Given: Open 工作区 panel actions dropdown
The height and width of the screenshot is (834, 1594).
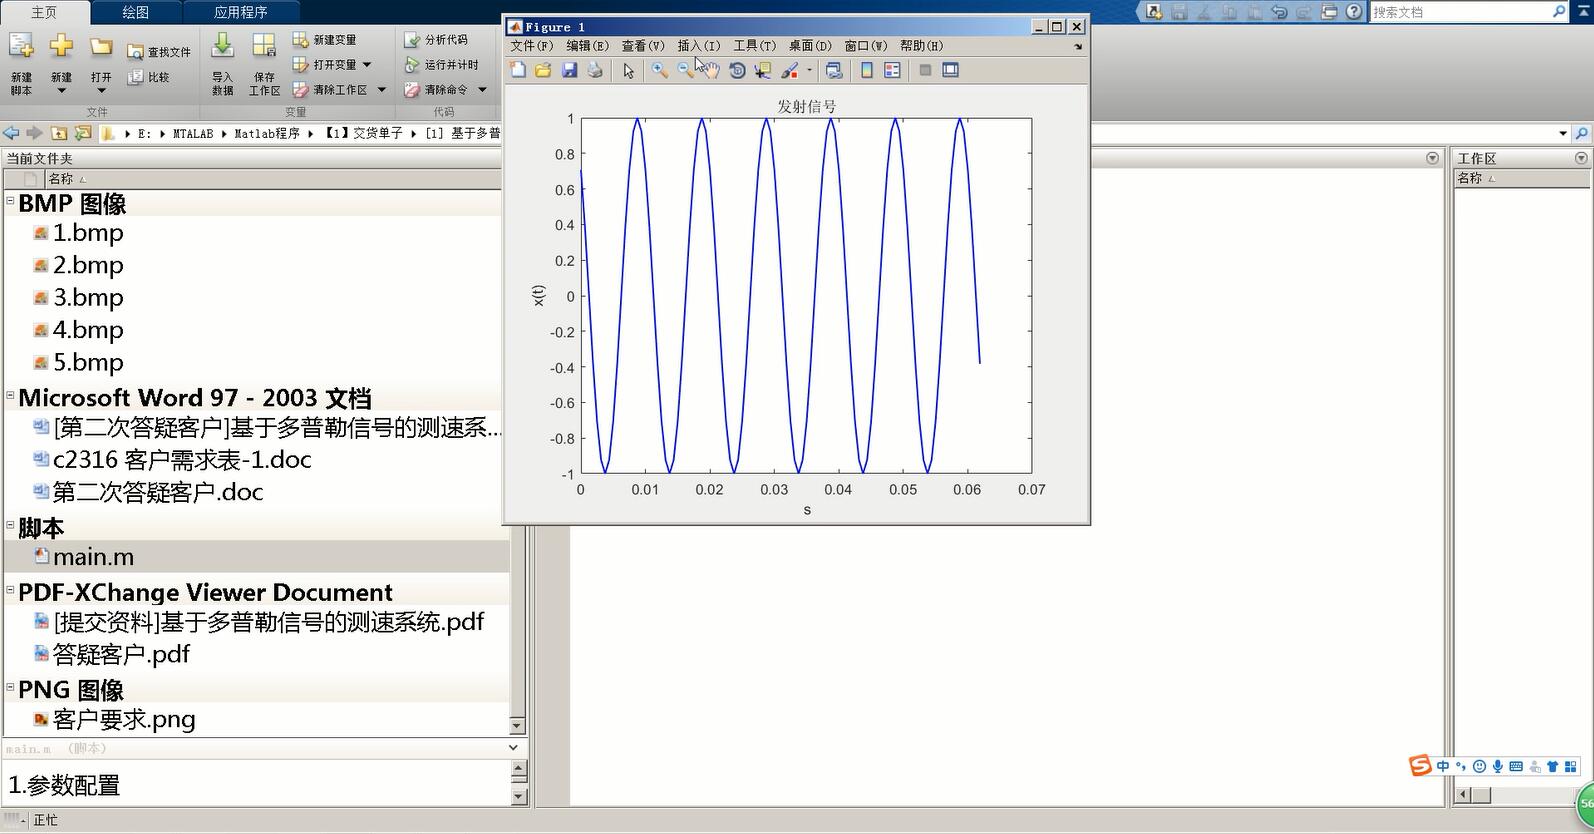Looking at the screenshot, I should tap(1581, 158).
